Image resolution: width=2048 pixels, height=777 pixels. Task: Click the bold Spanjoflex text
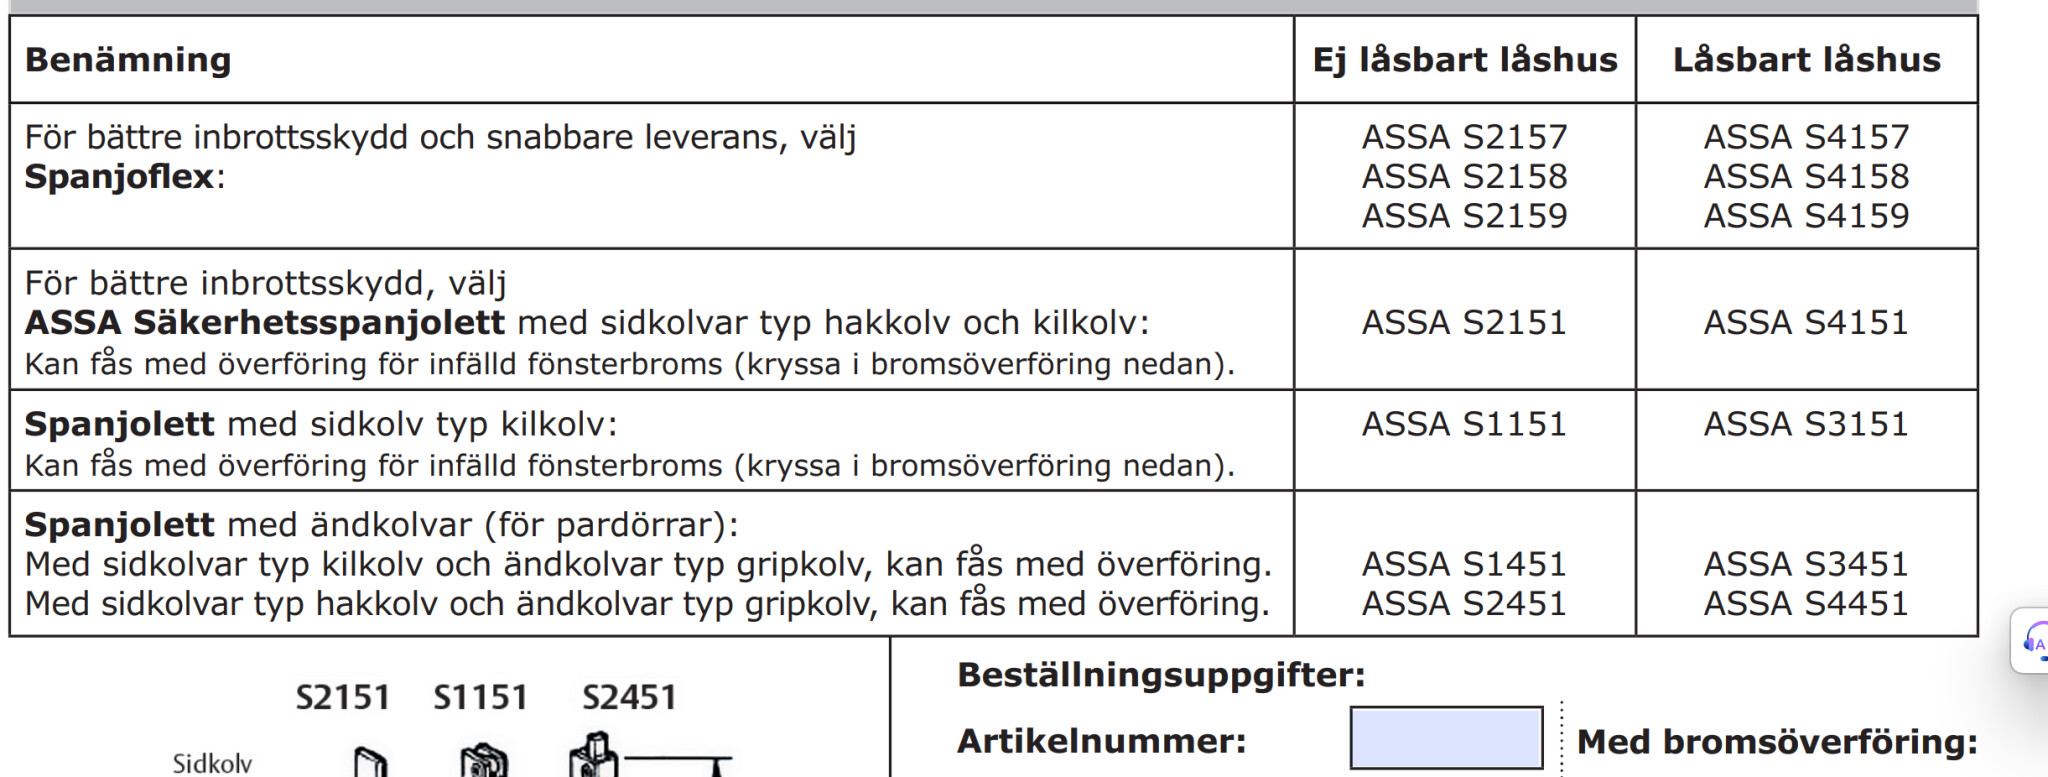point(119,177)
